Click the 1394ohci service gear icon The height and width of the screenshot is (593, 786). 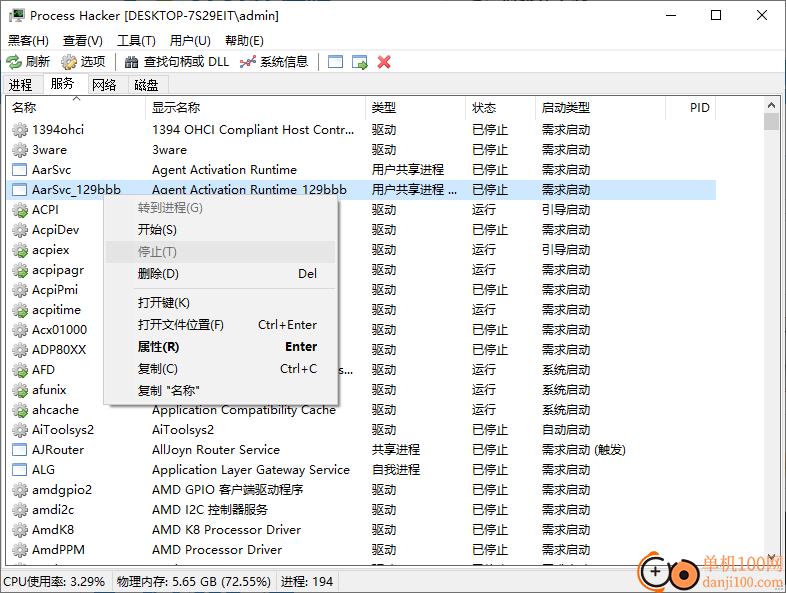20,130
